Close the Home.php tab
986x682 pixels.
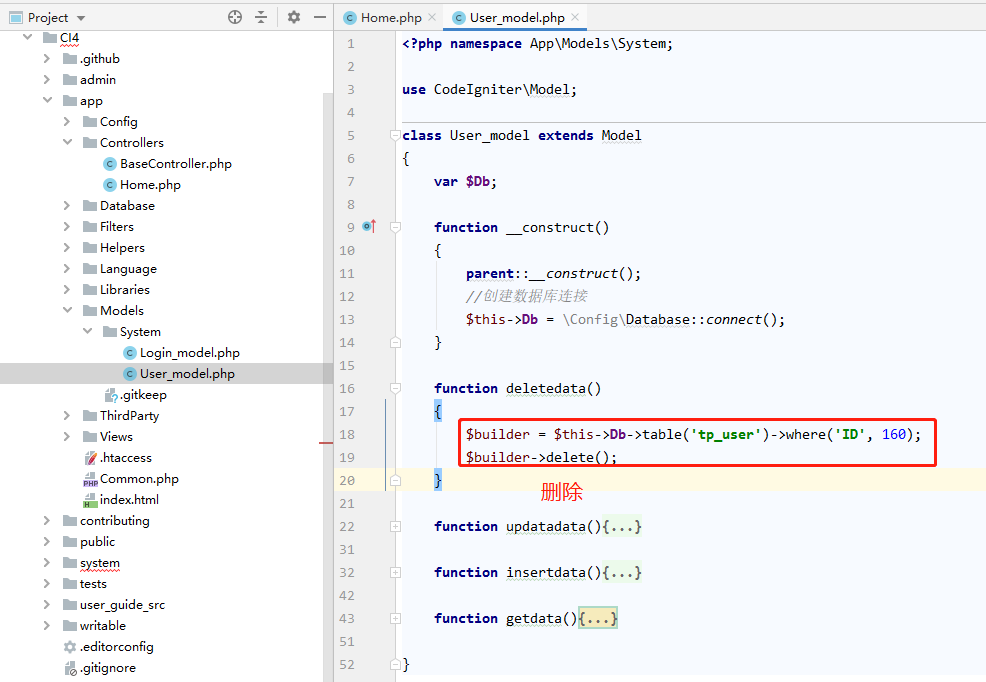432,17
